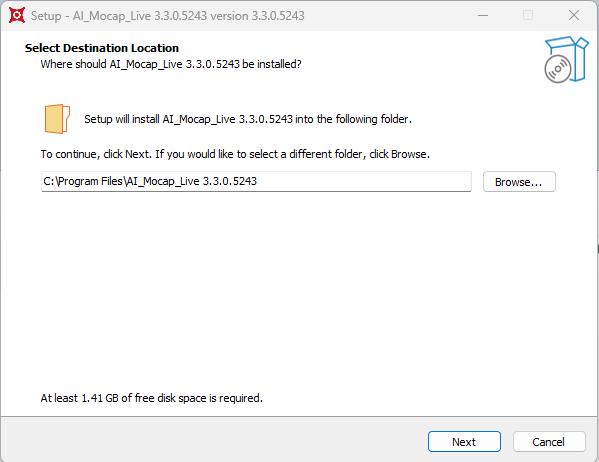Minimize the Setup window
599x462 pixels.
point(483,16)
